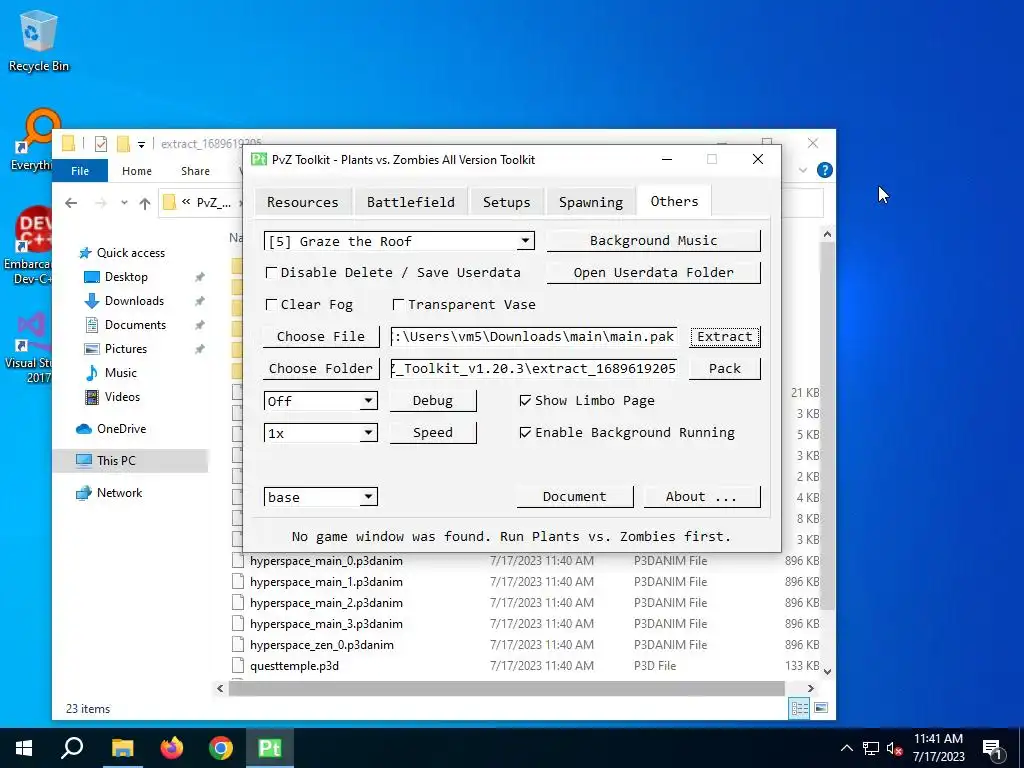This screenshot has width=1024, height=768.
Task: Open Recycle Bin desktop icon
Action: coord(37,40)
